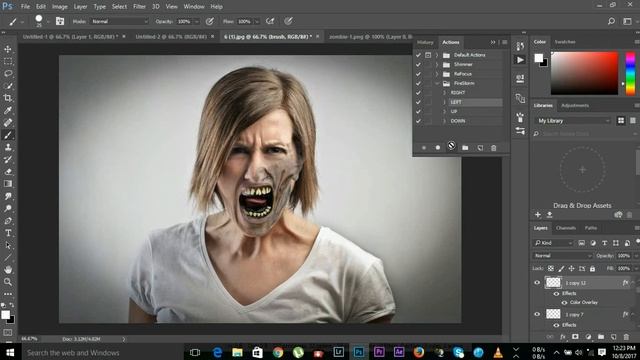Click the Windows Start button
Viewport: 640px width, 360px height.
click(10, 352)
